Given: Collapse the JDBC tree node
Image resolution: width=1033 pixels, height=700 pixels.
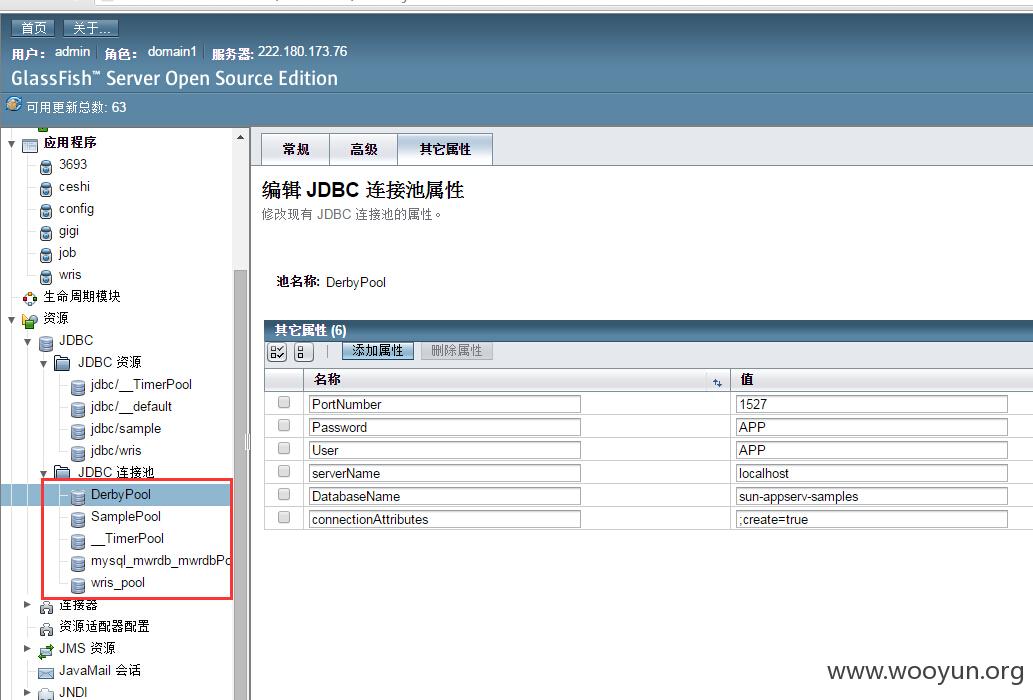Looking at the screenshot, I should 27,342.
